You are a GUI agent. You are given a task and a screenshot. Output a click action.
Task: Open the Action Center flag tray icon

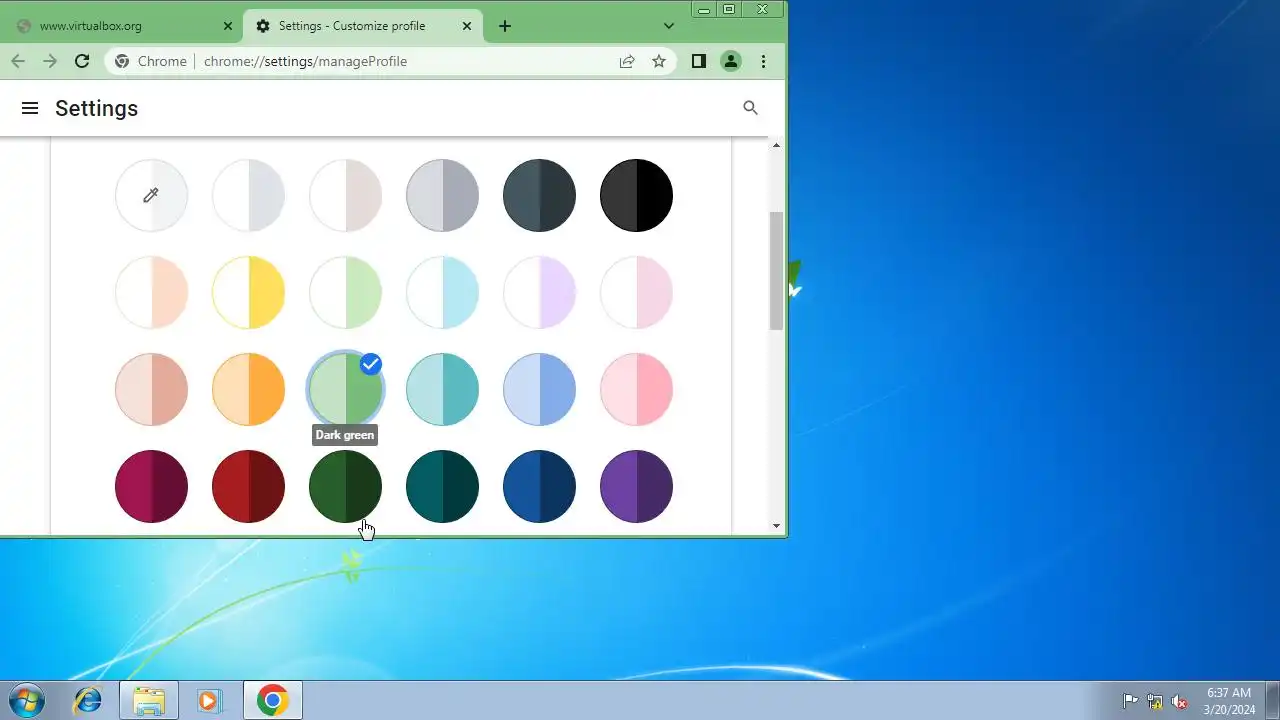click(1130, 701)
